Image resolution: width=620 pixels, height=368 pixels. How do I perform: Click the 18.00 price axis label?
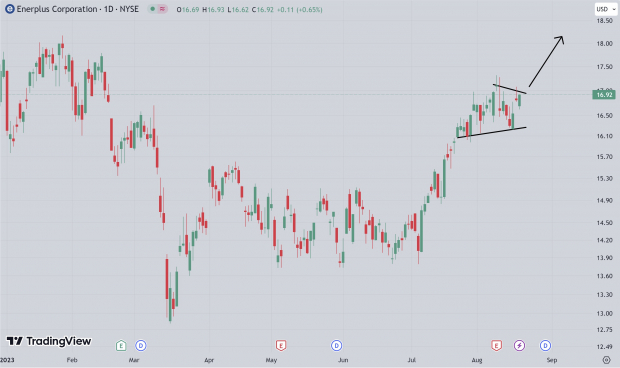(x=604, y=43)
